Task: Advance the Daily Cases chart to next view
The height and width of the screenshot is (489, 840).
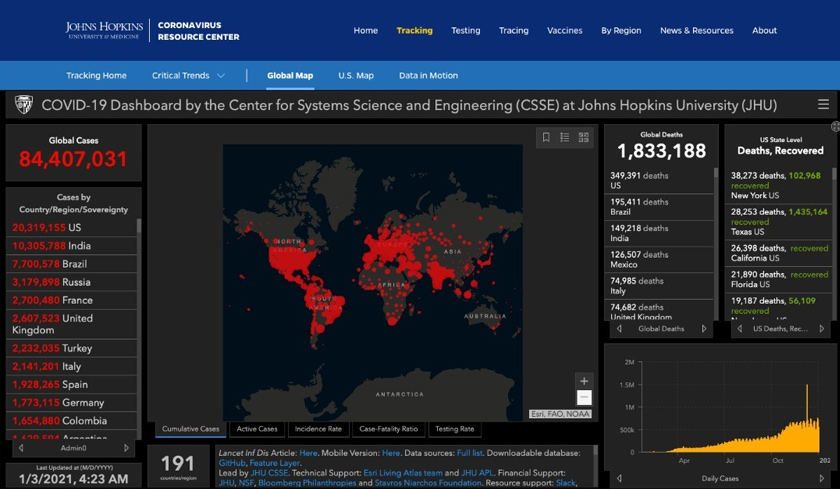Action: point(822,478)
